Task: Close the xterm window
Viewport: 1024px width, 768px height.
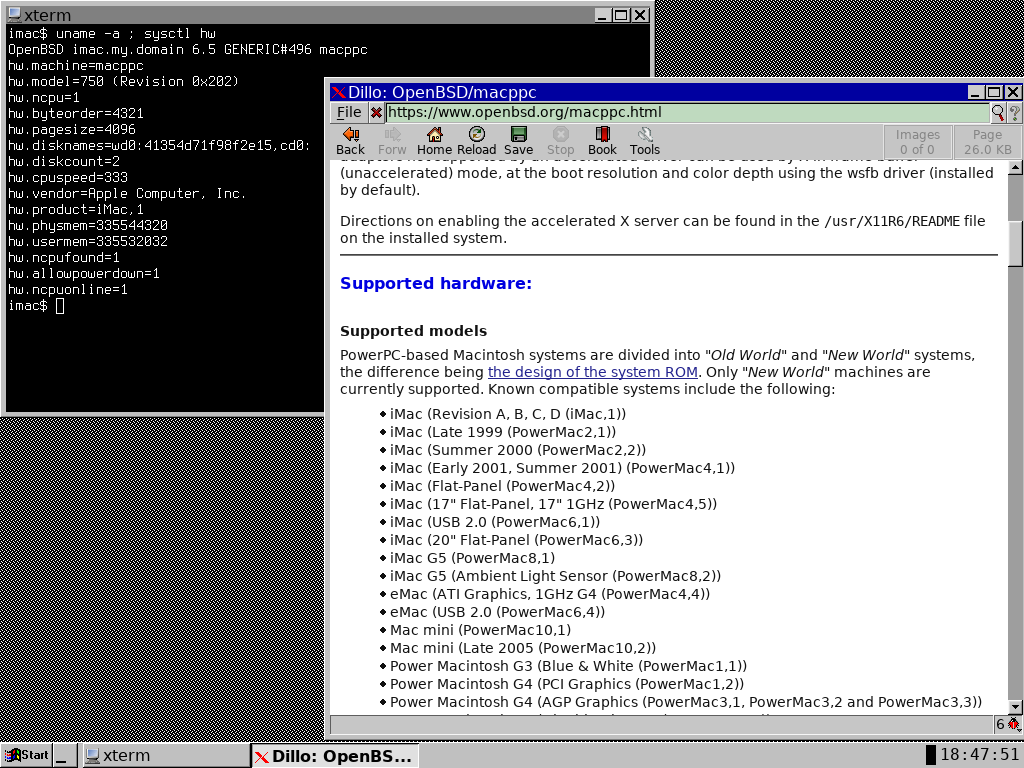Action: coord(641,15)
